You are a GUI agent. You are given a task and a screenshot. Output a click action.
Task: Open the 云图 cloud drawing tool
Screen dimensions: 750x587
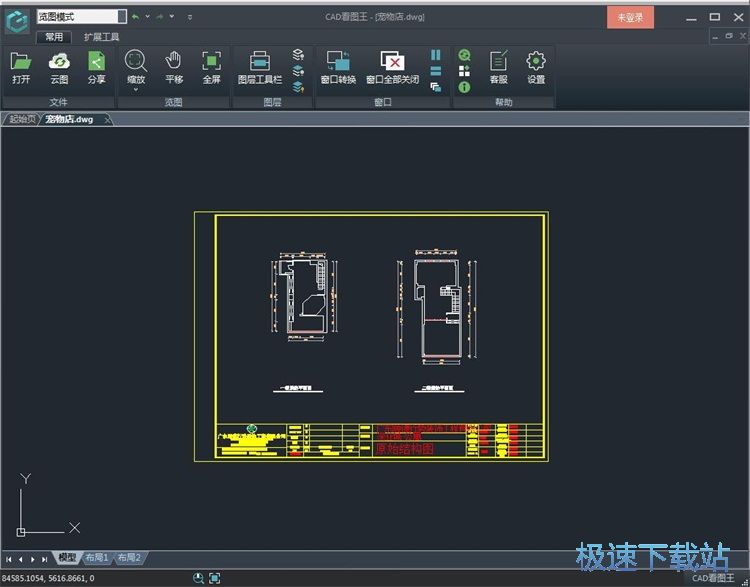pyautogui.click(x=59, y=66)
